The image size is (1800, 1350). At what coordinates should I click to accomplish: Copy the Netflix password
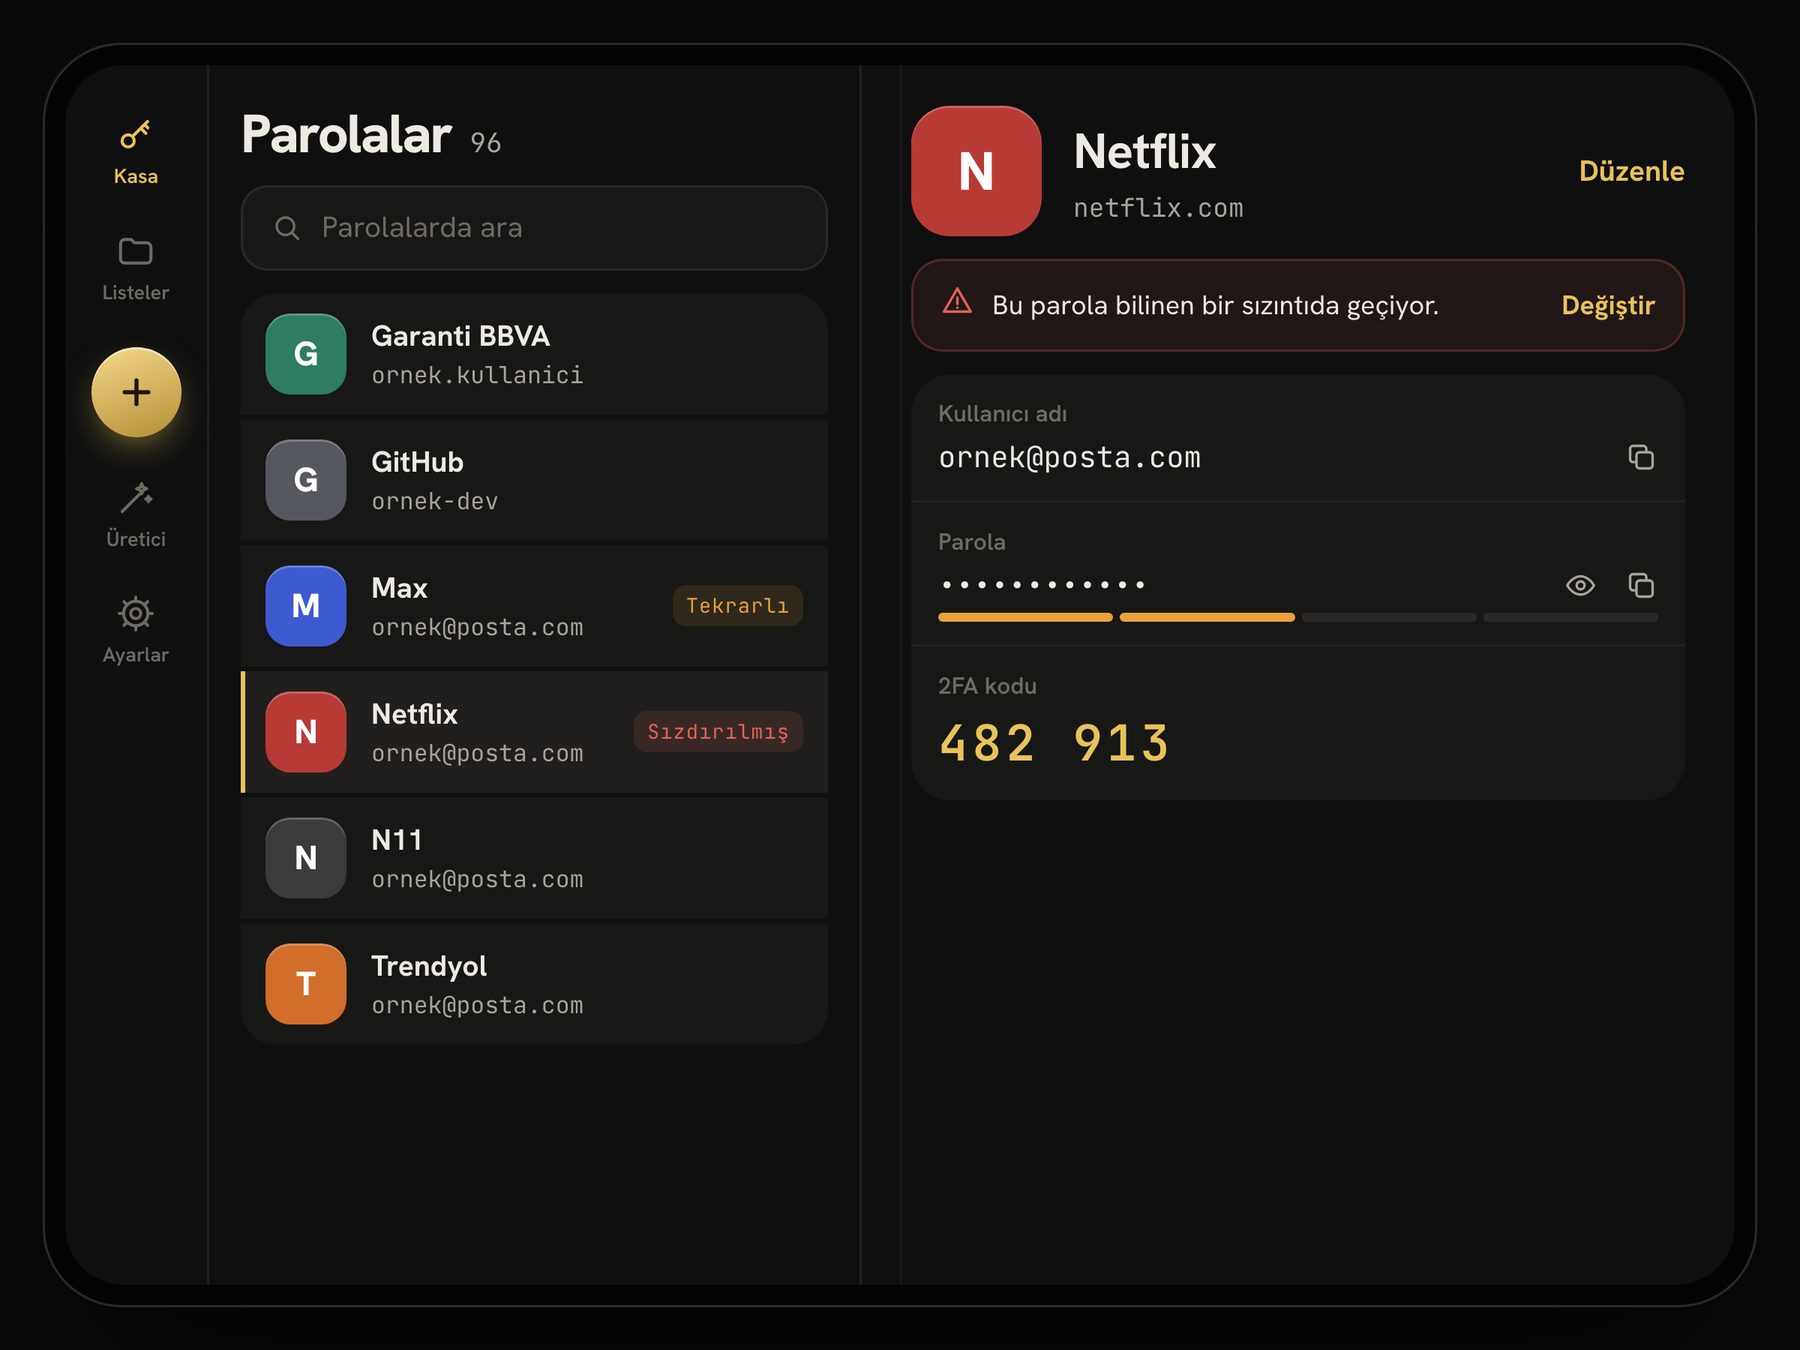pyautogui.click(x=1641, y=585)
